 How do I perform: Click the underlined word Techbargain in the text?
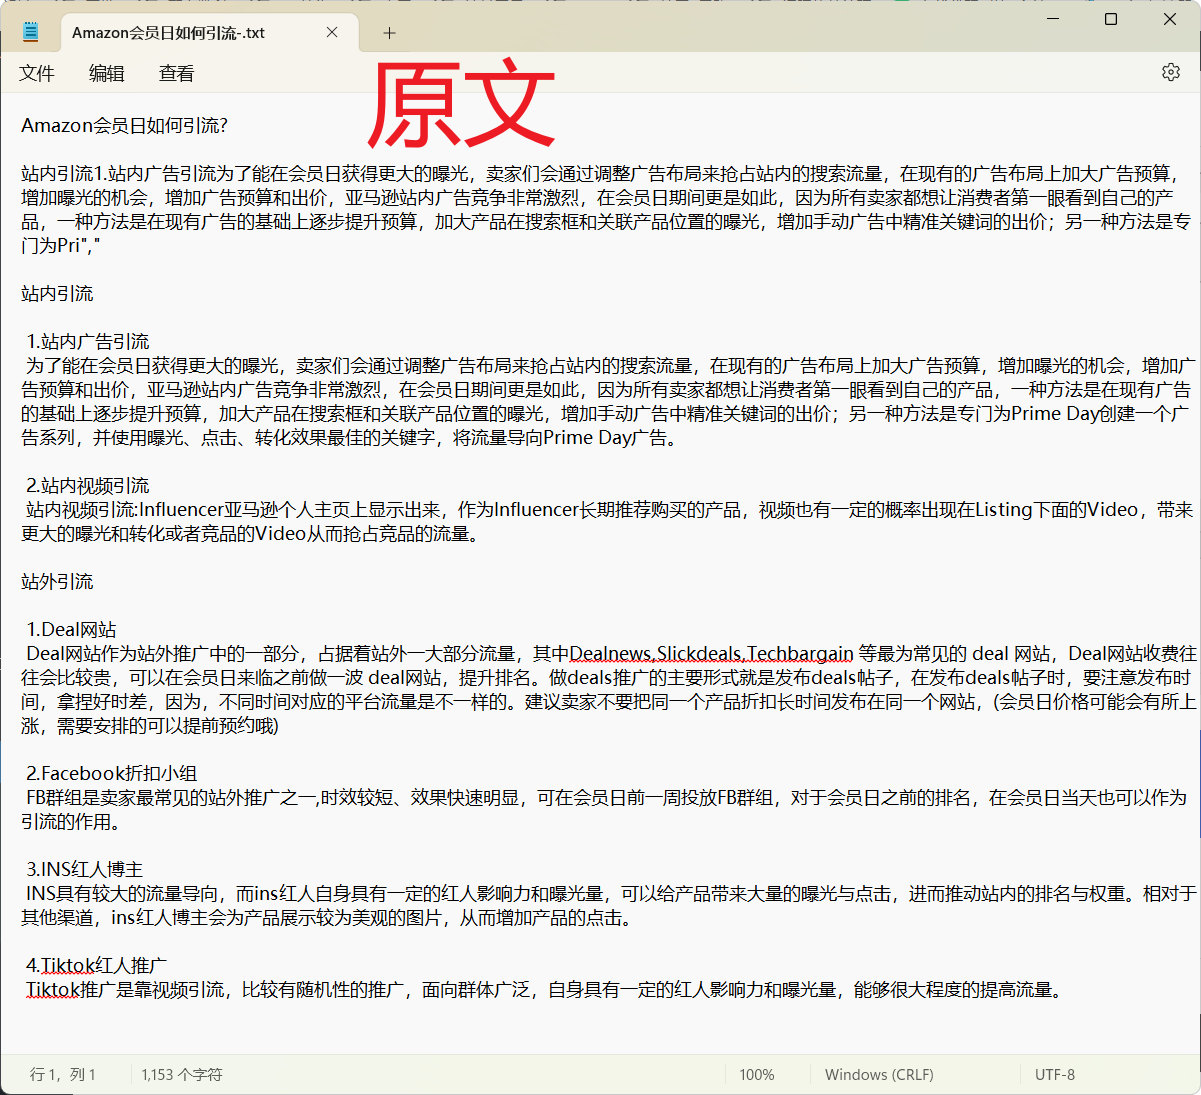pos(801,653)
